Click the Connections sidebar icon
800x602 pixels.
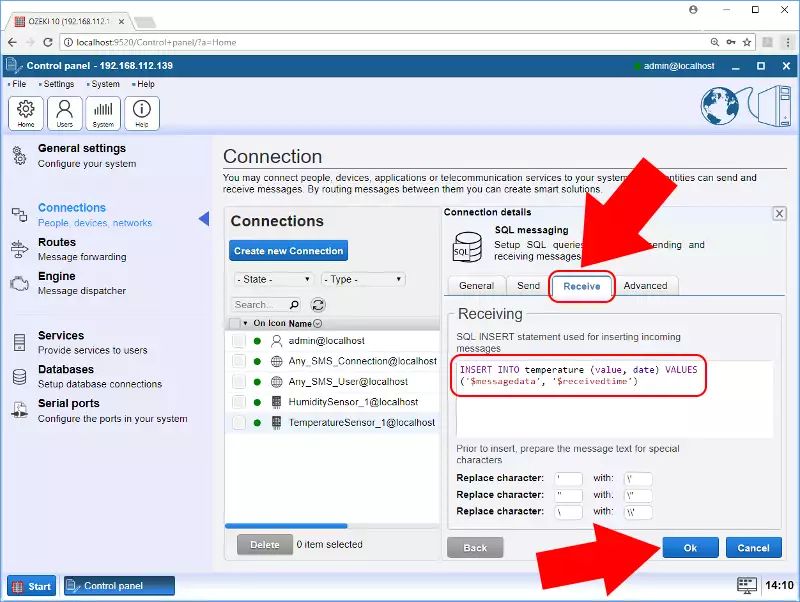click(19, 214)
